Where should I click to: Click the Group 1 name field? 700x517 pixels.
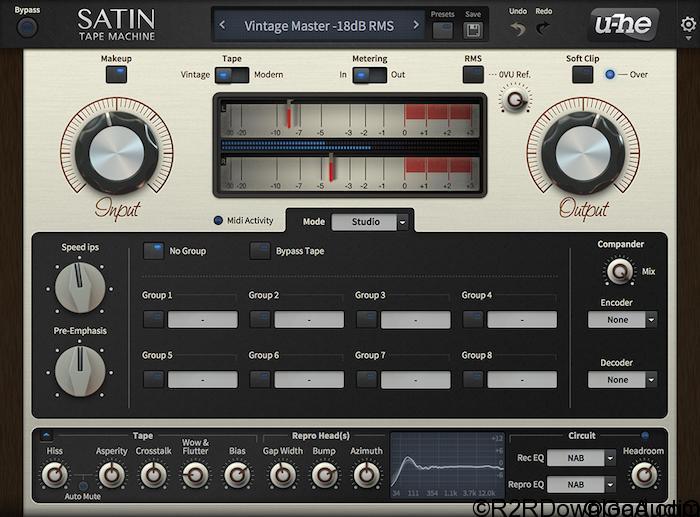tap(203, 320)
